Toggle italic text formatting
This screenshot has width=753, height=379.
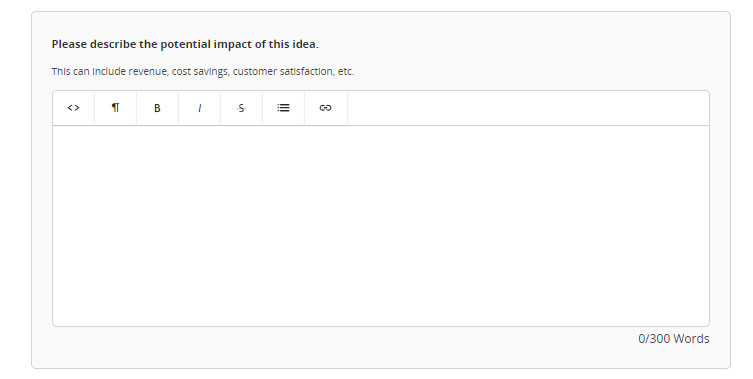click(x=199, y=108)
